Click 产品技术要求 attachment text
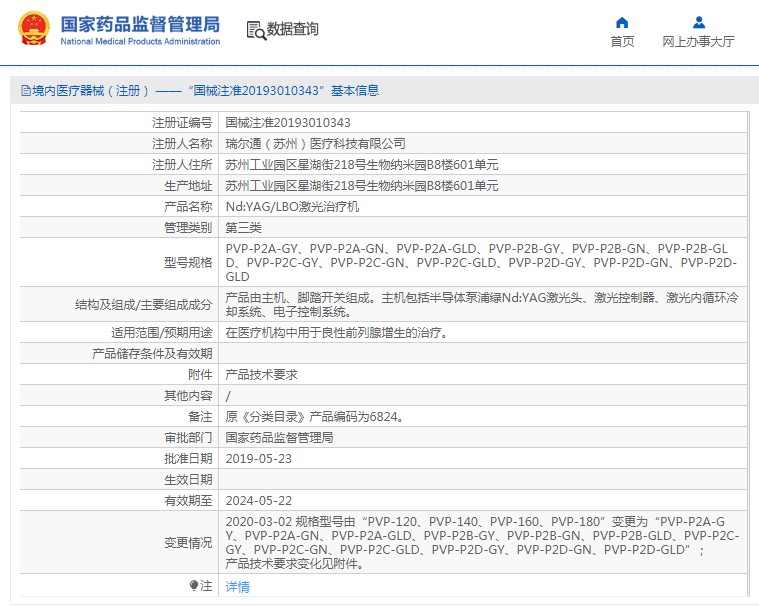Image resolution: width=759 pixels, height=606 pixels. (261, 375)
